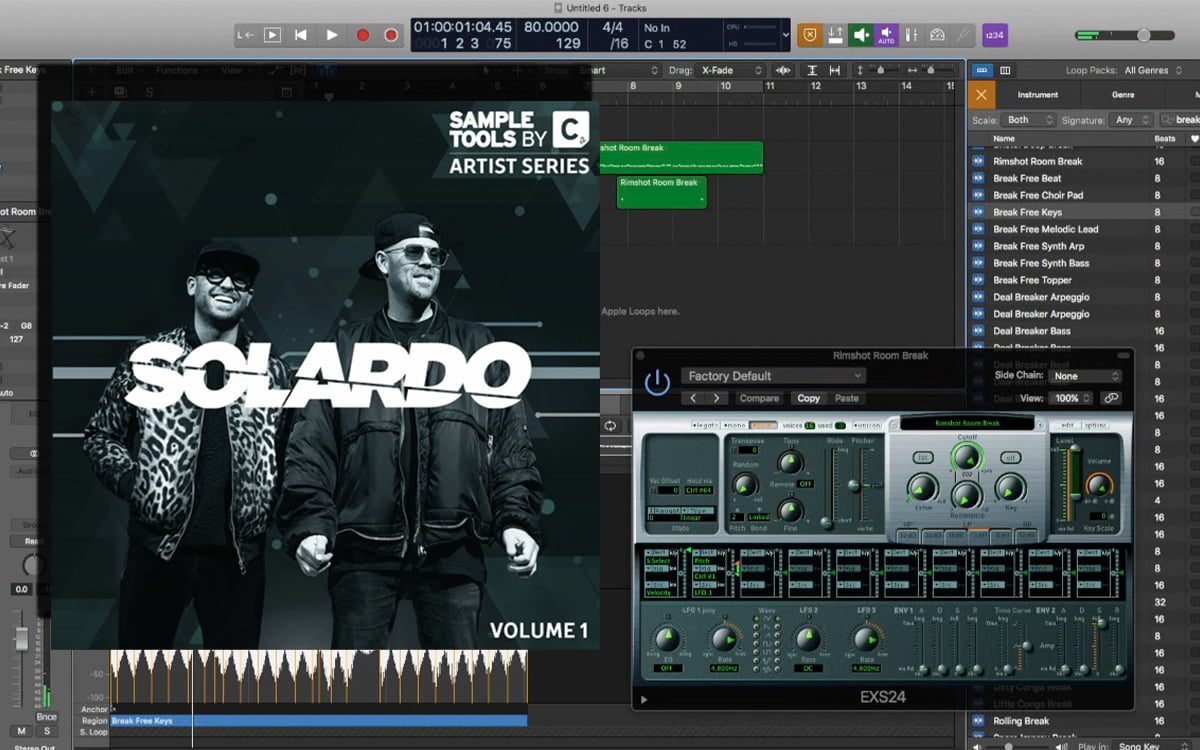The width and height of the screenshot is (1200, 750).
Task: Open the Factory Default preset dropdown
Action: pyautogui.click(x=773, y=376)
